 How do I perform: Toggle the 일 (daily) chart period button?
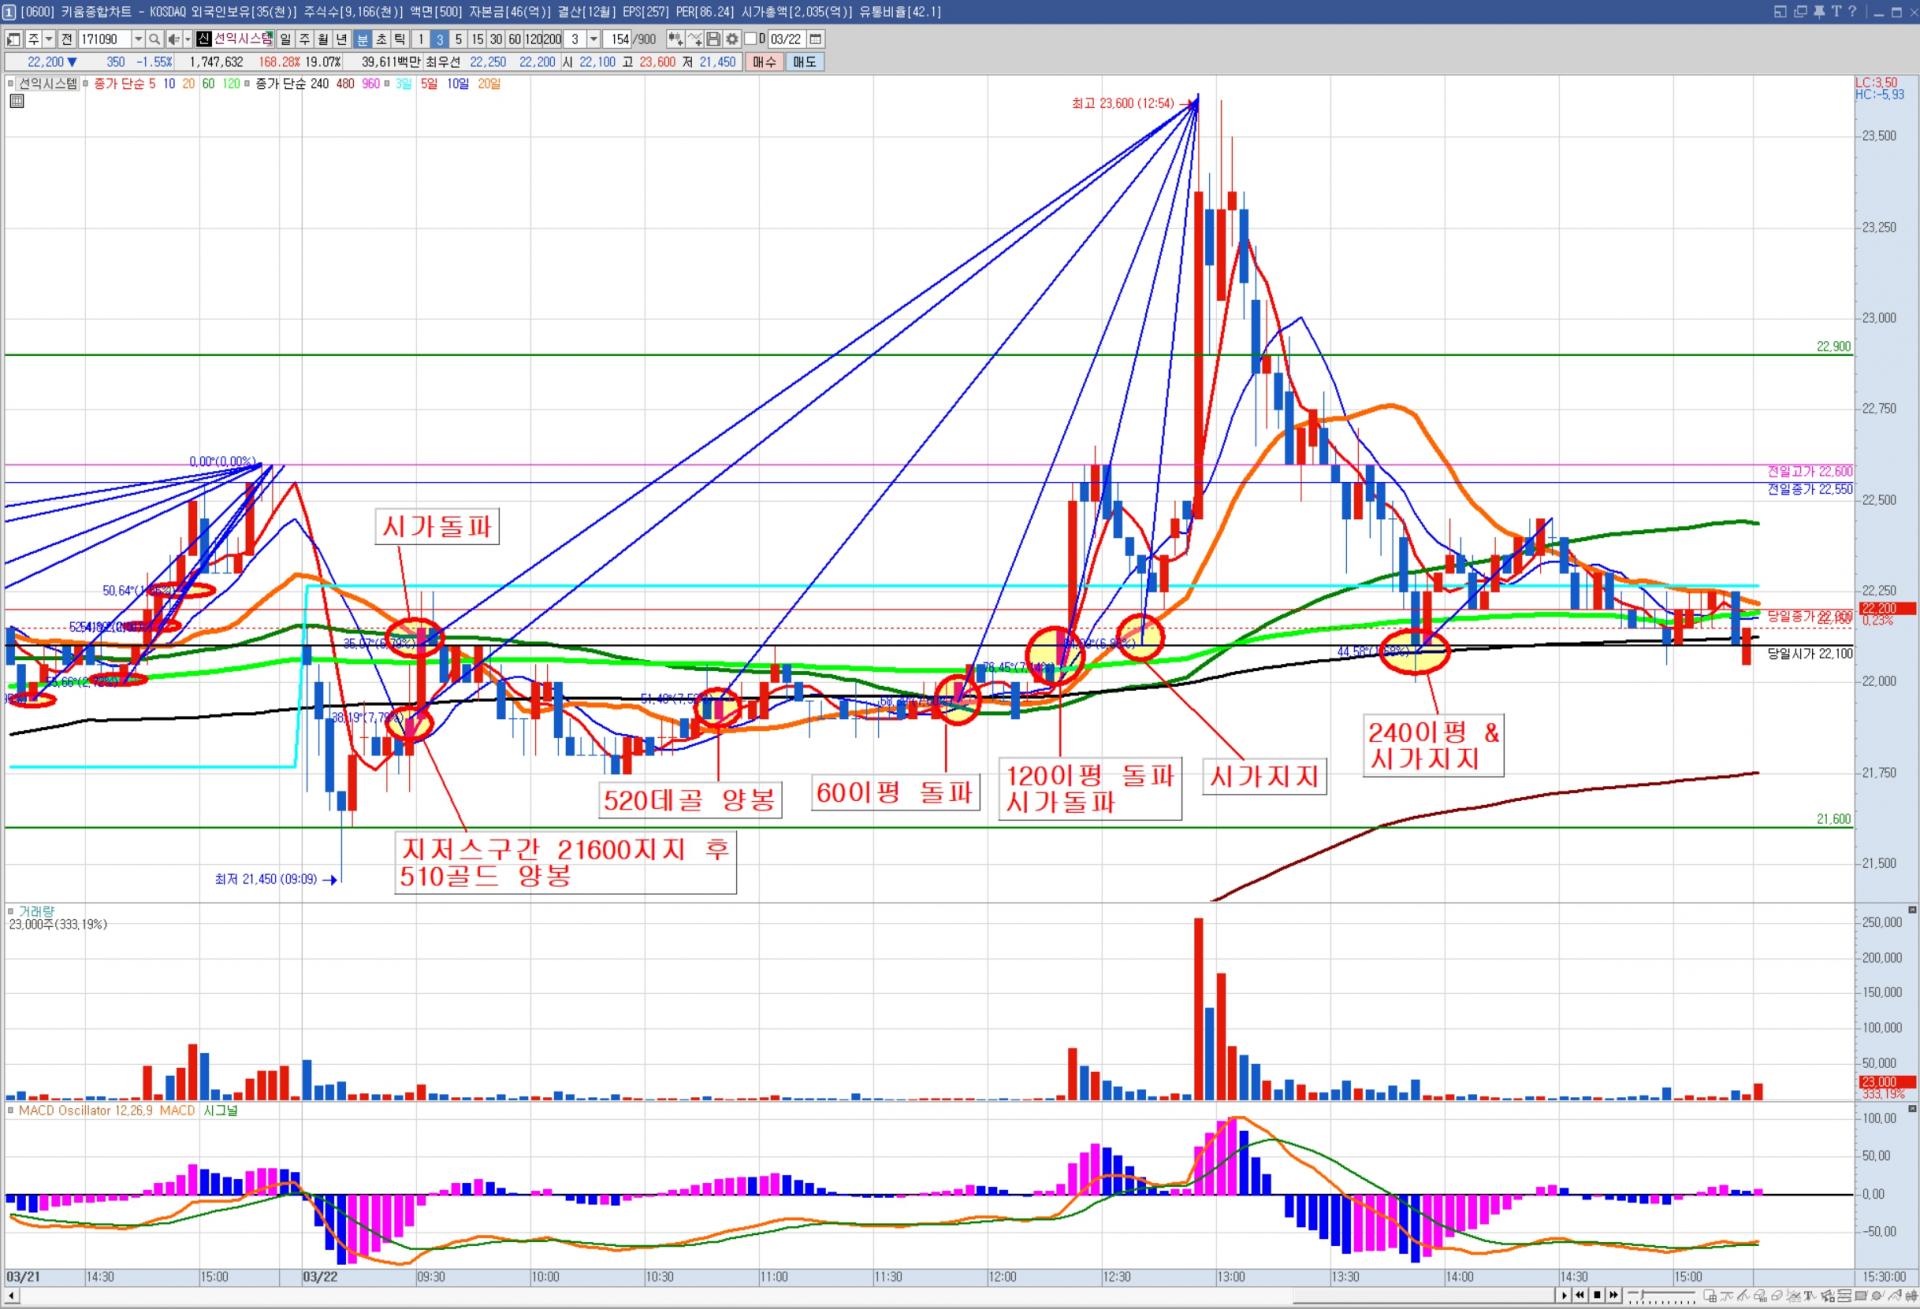(285, 39)
